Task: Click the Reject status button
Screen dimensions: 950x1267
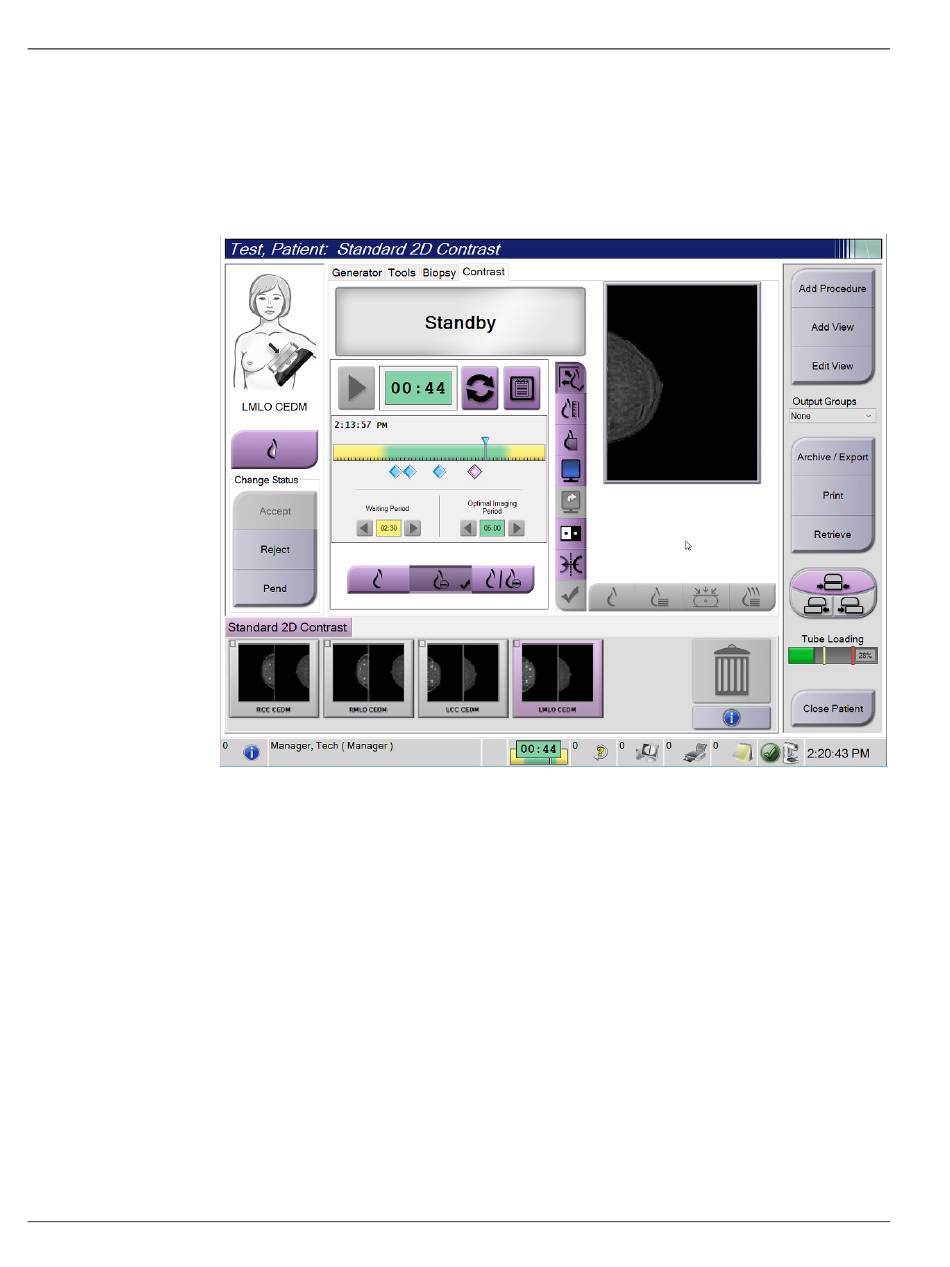Action: 275,549
